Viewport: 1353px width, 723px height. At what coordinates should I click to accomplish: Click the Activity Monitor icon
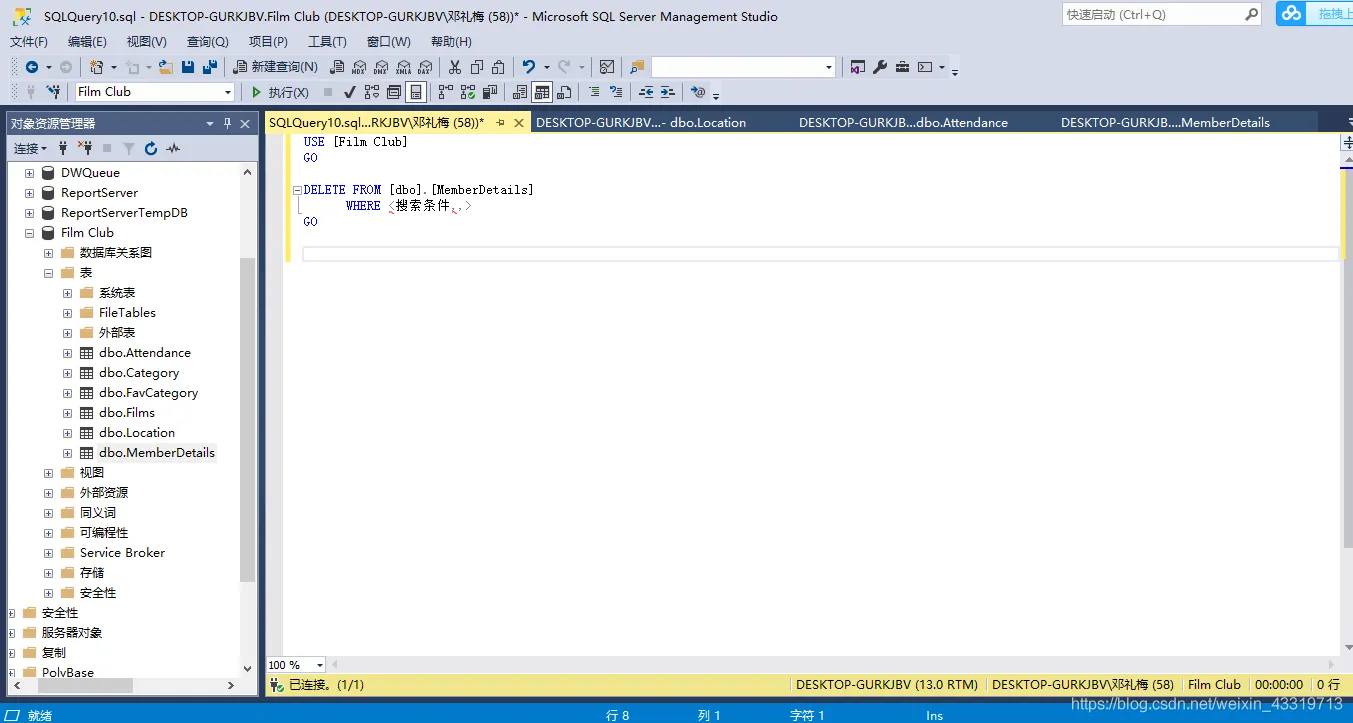pos(607,67)
